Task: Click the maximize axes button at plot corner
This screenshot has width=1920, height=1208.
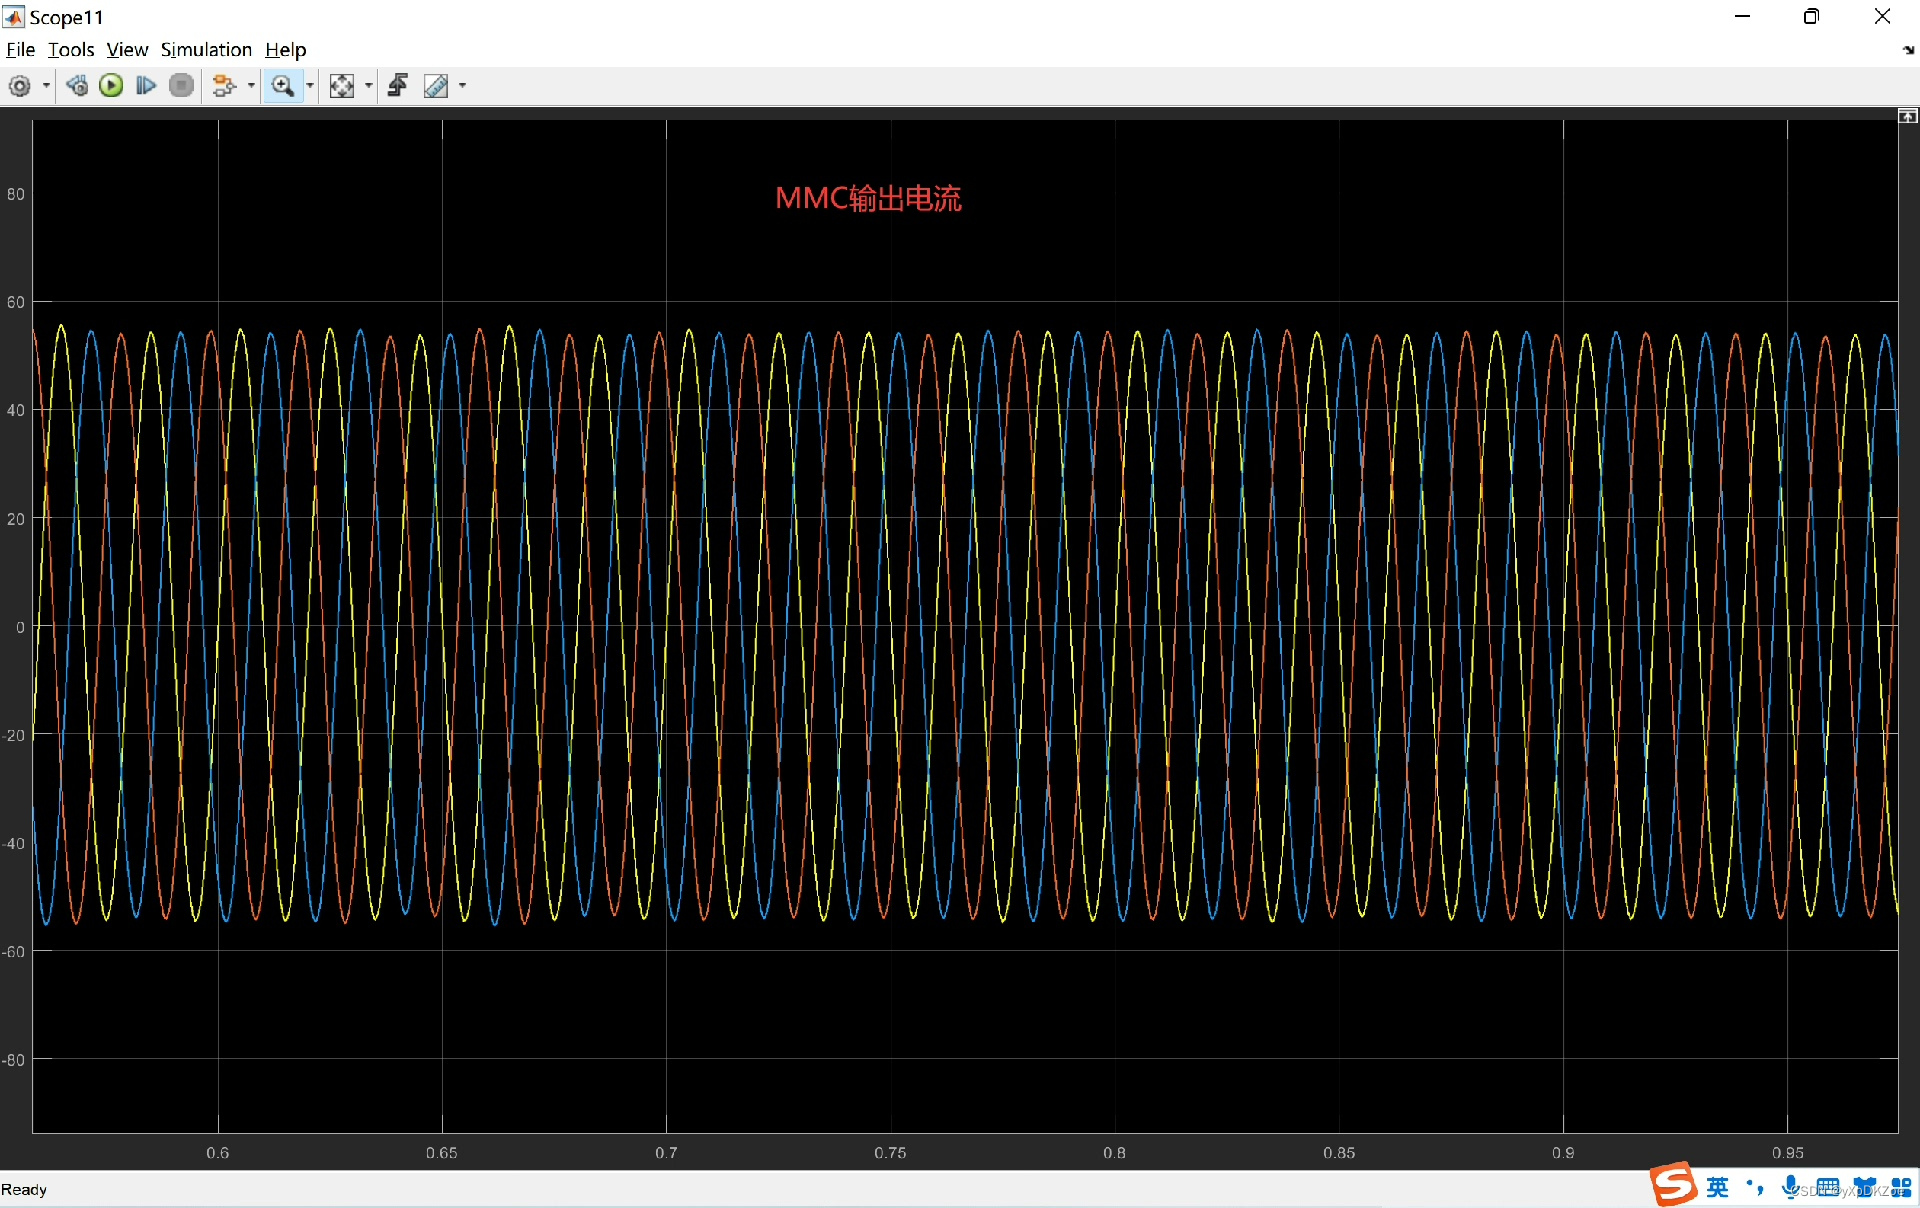Action: point(1907,117)
